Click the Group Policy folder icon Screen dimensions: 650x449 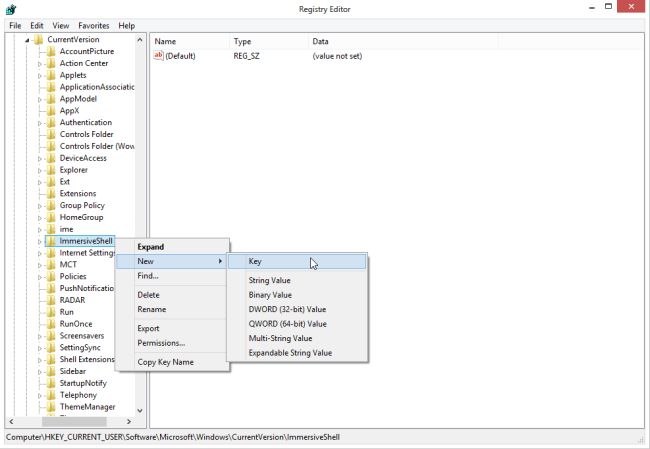(51, 206)
